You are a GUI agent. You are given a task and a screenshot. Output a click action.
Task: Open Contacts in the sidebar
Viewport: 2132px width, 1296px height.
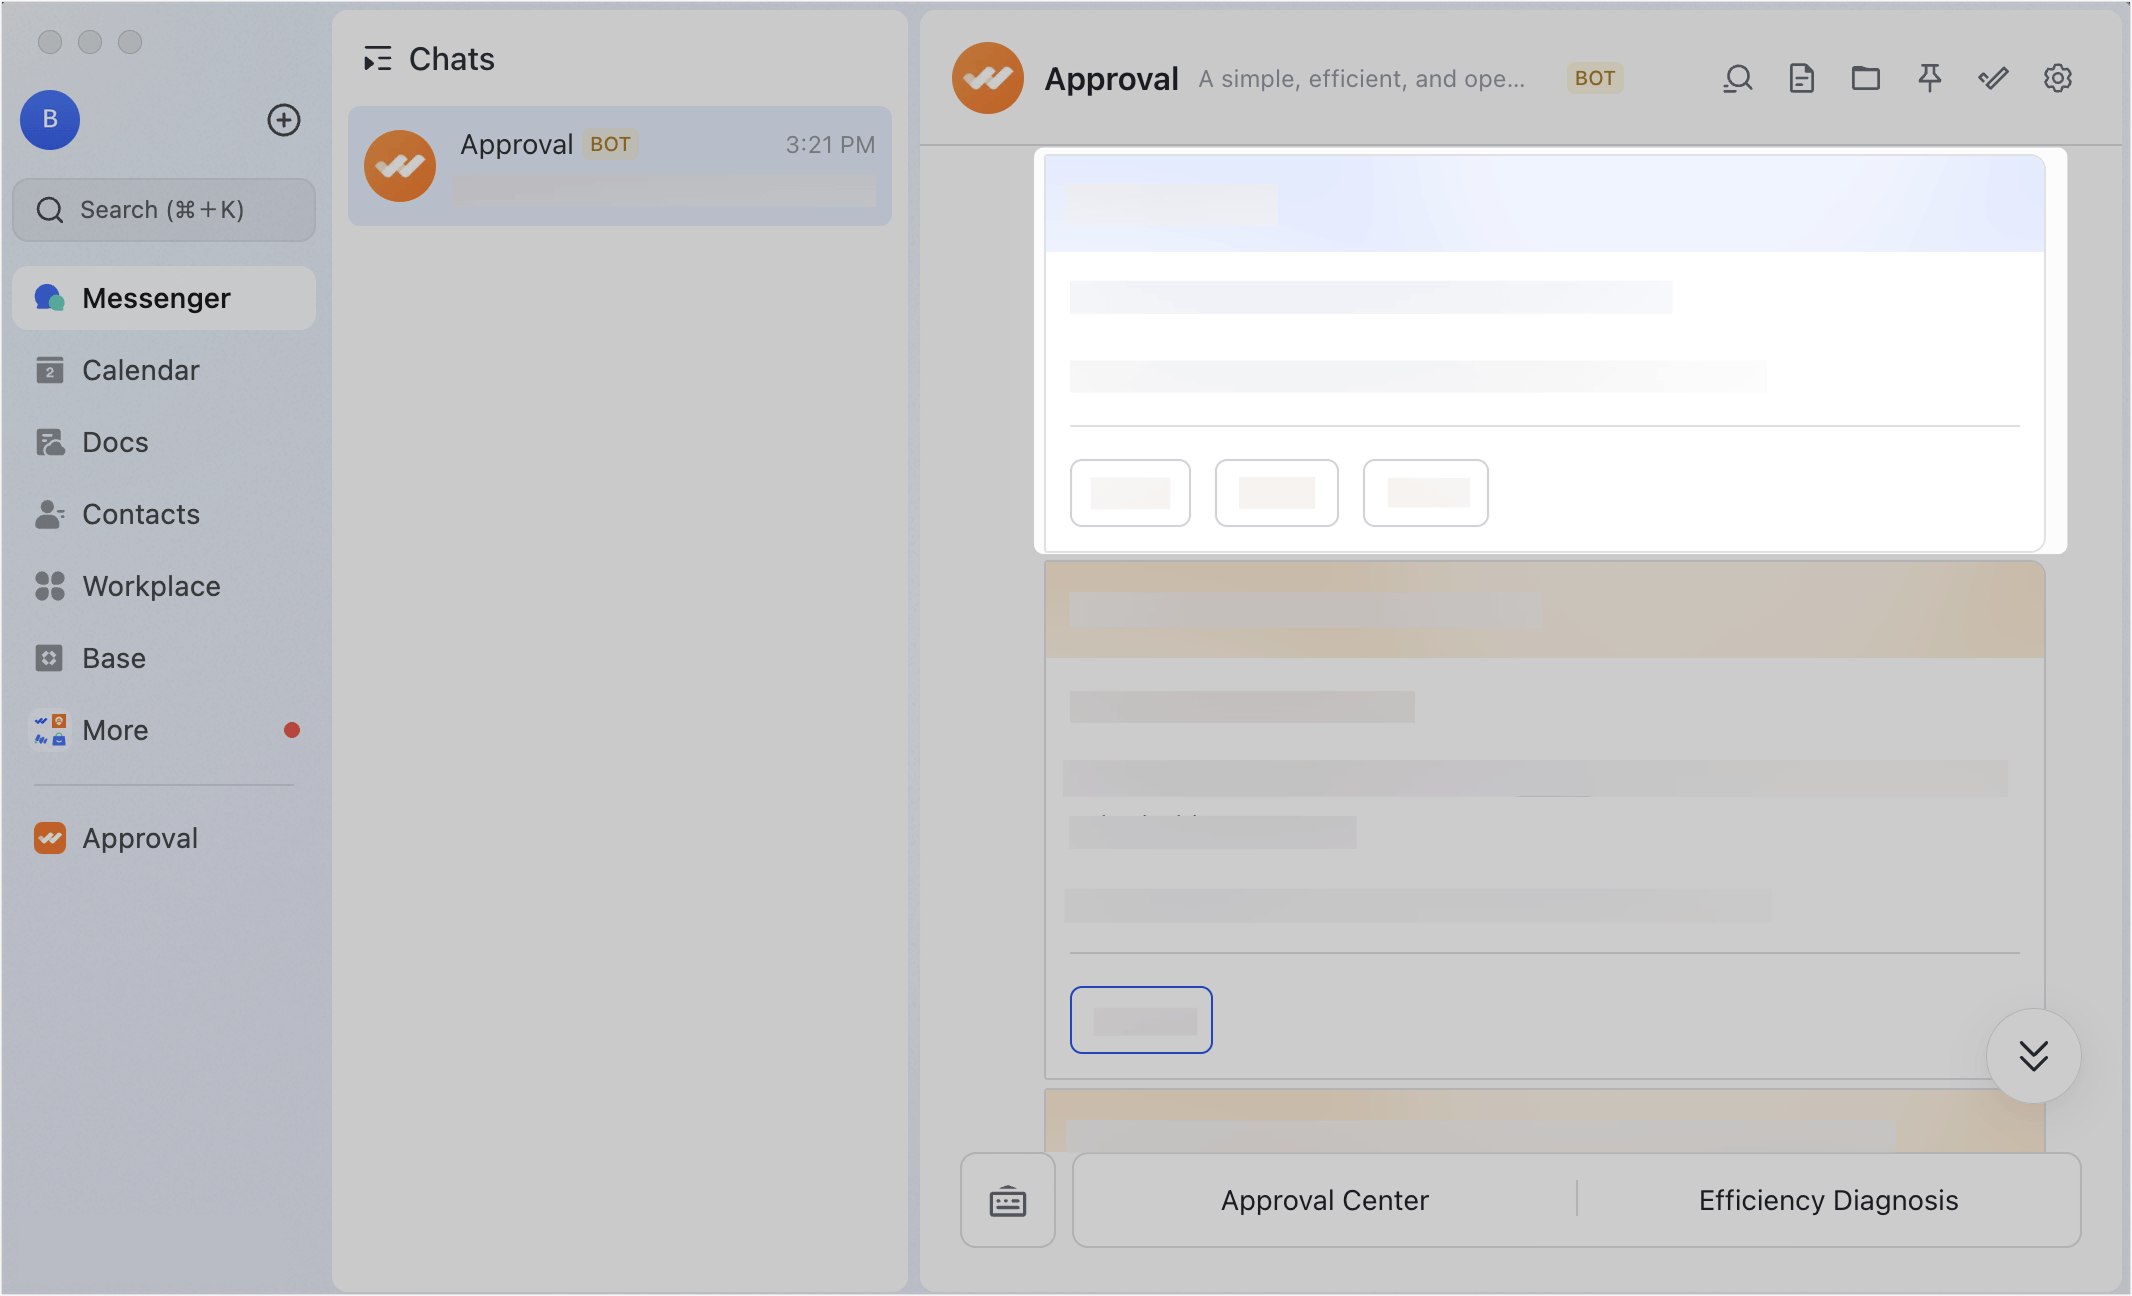[x=140, y=514]
